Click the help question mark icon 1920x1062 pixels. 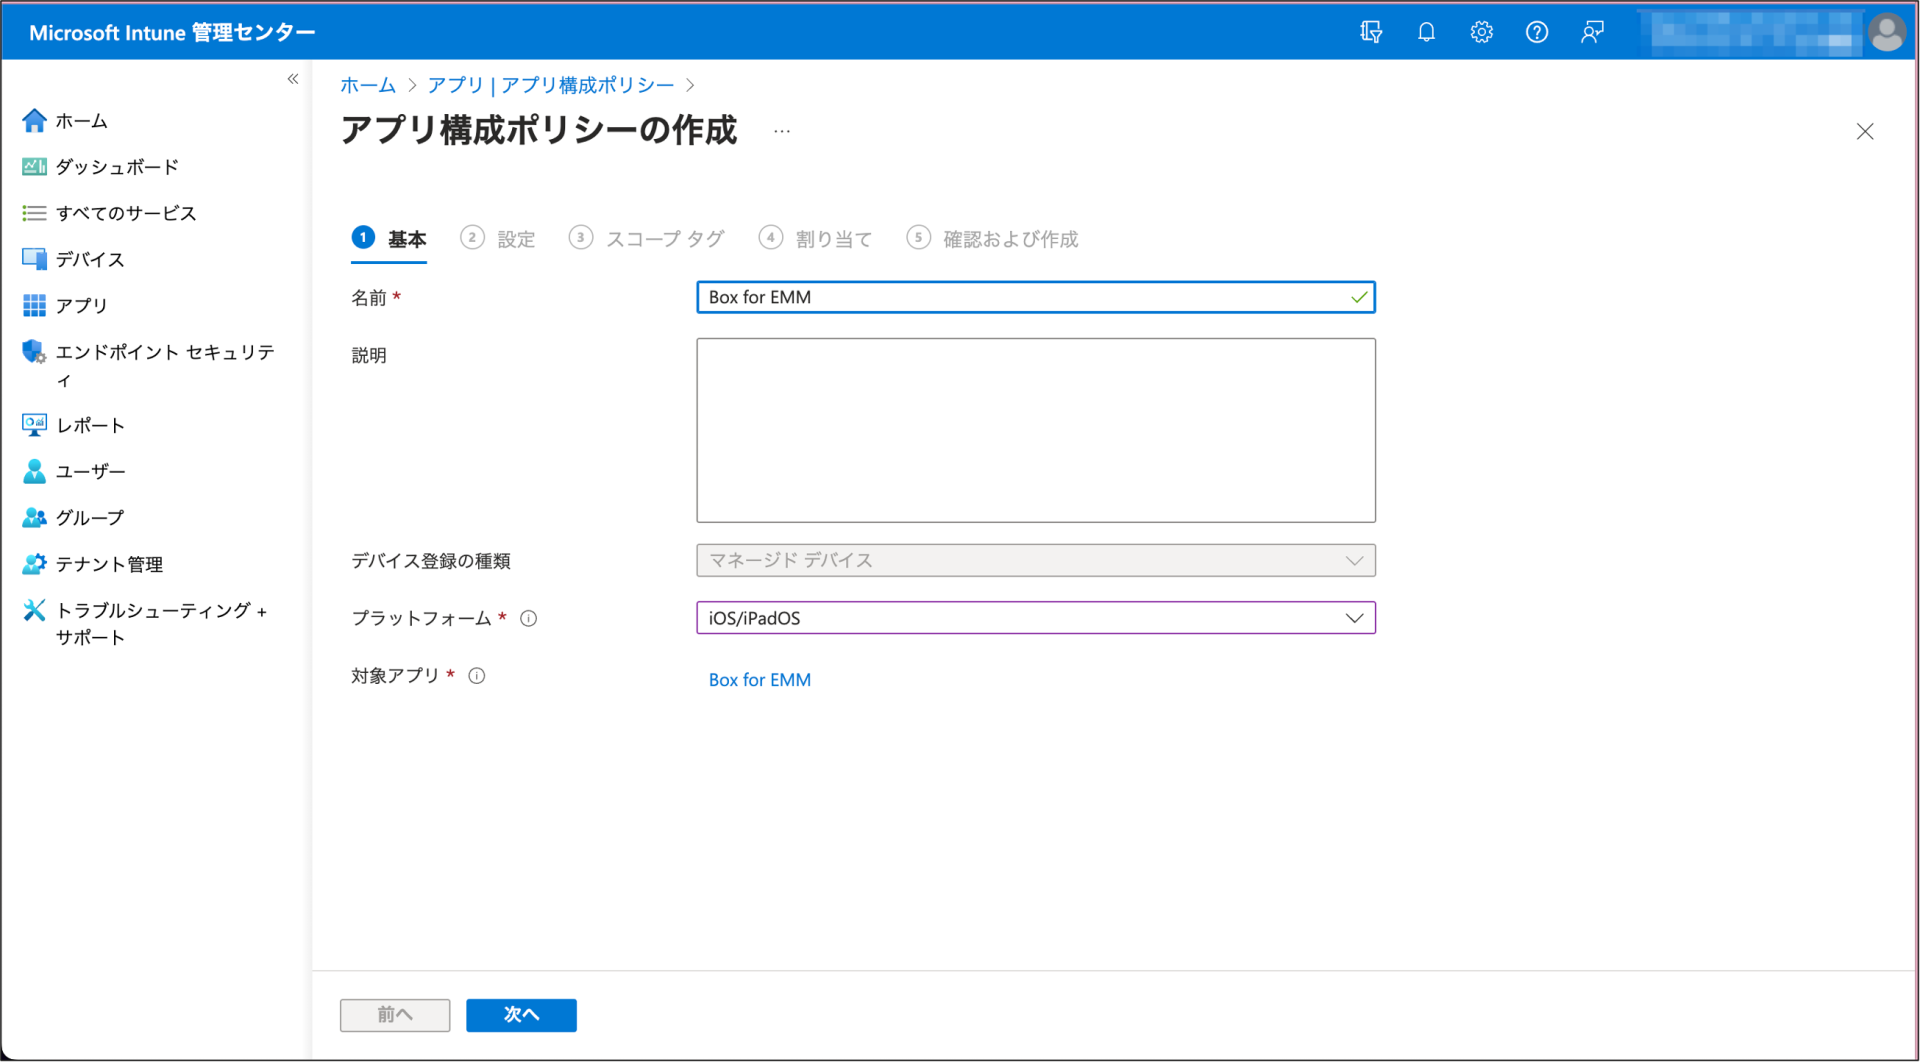1537,31
